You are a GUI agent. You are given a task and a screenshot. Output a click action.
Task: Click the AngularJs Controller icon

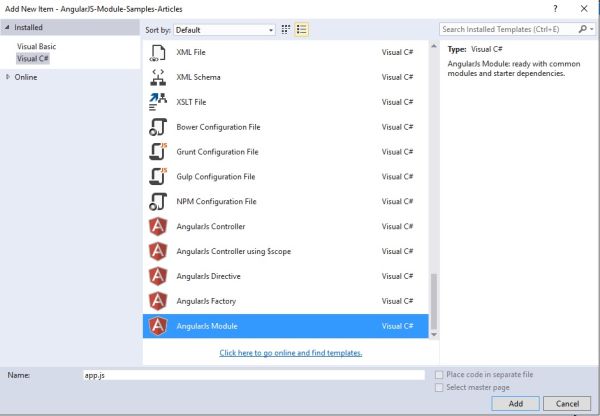[158, 226]
